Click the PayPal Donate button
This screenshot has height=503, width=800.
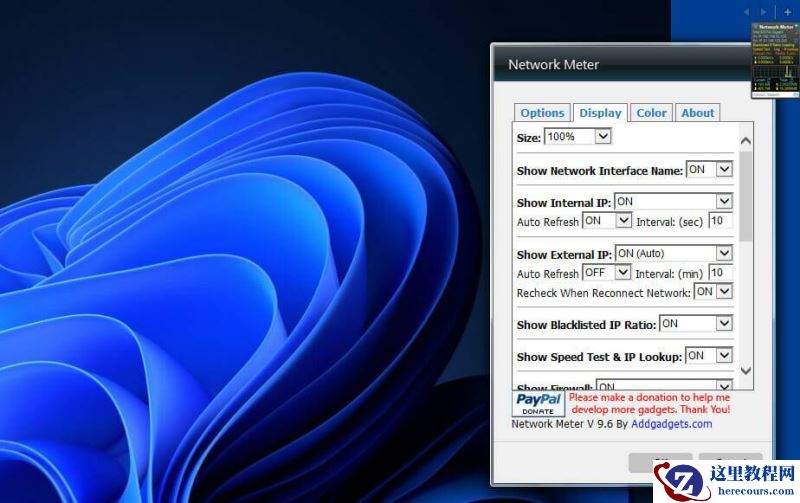click(538, 404)
